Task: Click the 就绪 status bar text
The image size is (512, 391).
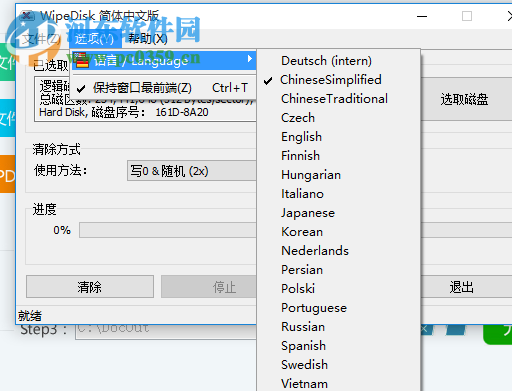Action: coord(30,316)
